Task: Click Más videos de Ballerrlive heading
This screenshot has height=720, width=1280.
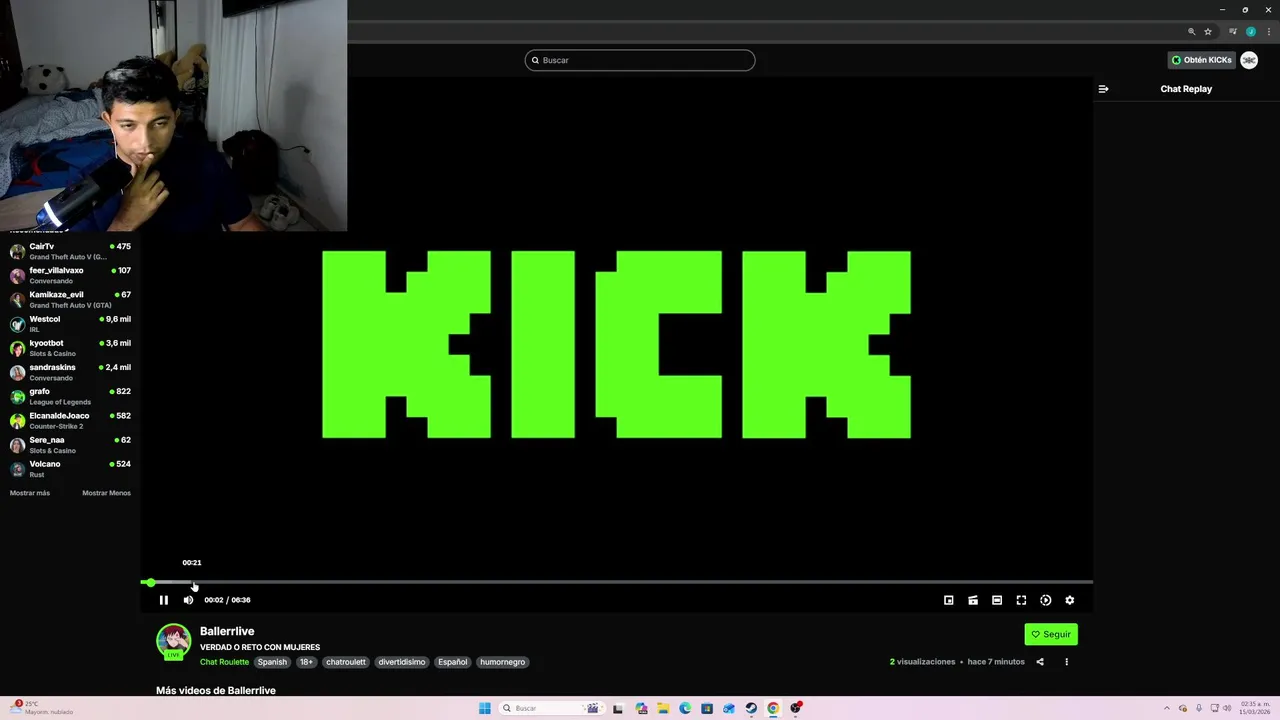Action: tap(216, 690)
